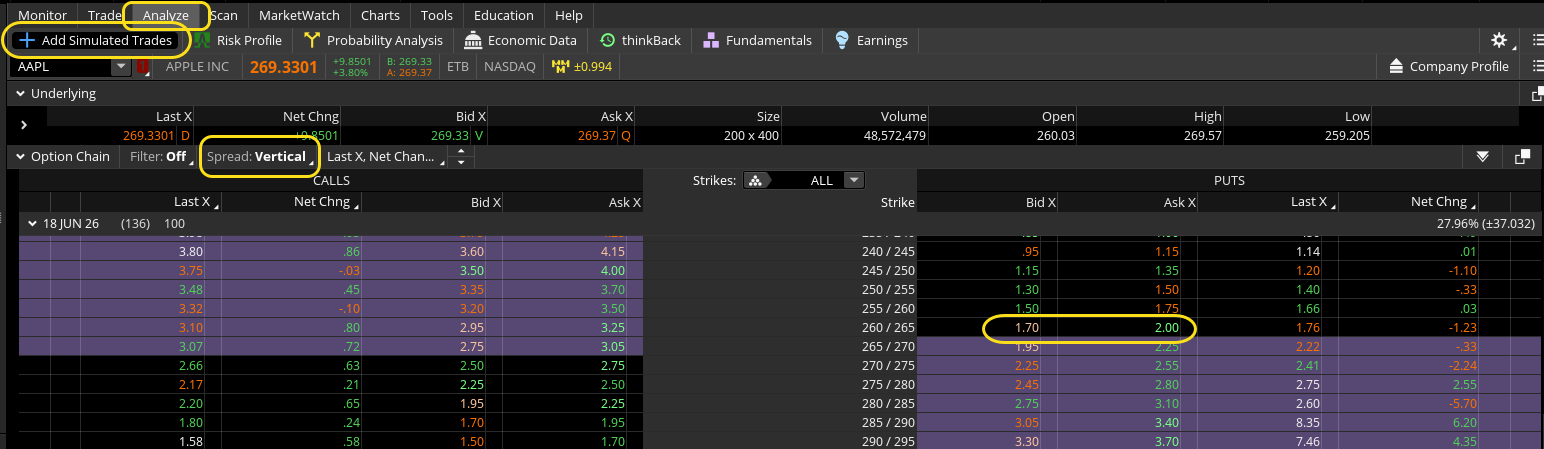Open the Company Profile panel

tap(1448, 66)
